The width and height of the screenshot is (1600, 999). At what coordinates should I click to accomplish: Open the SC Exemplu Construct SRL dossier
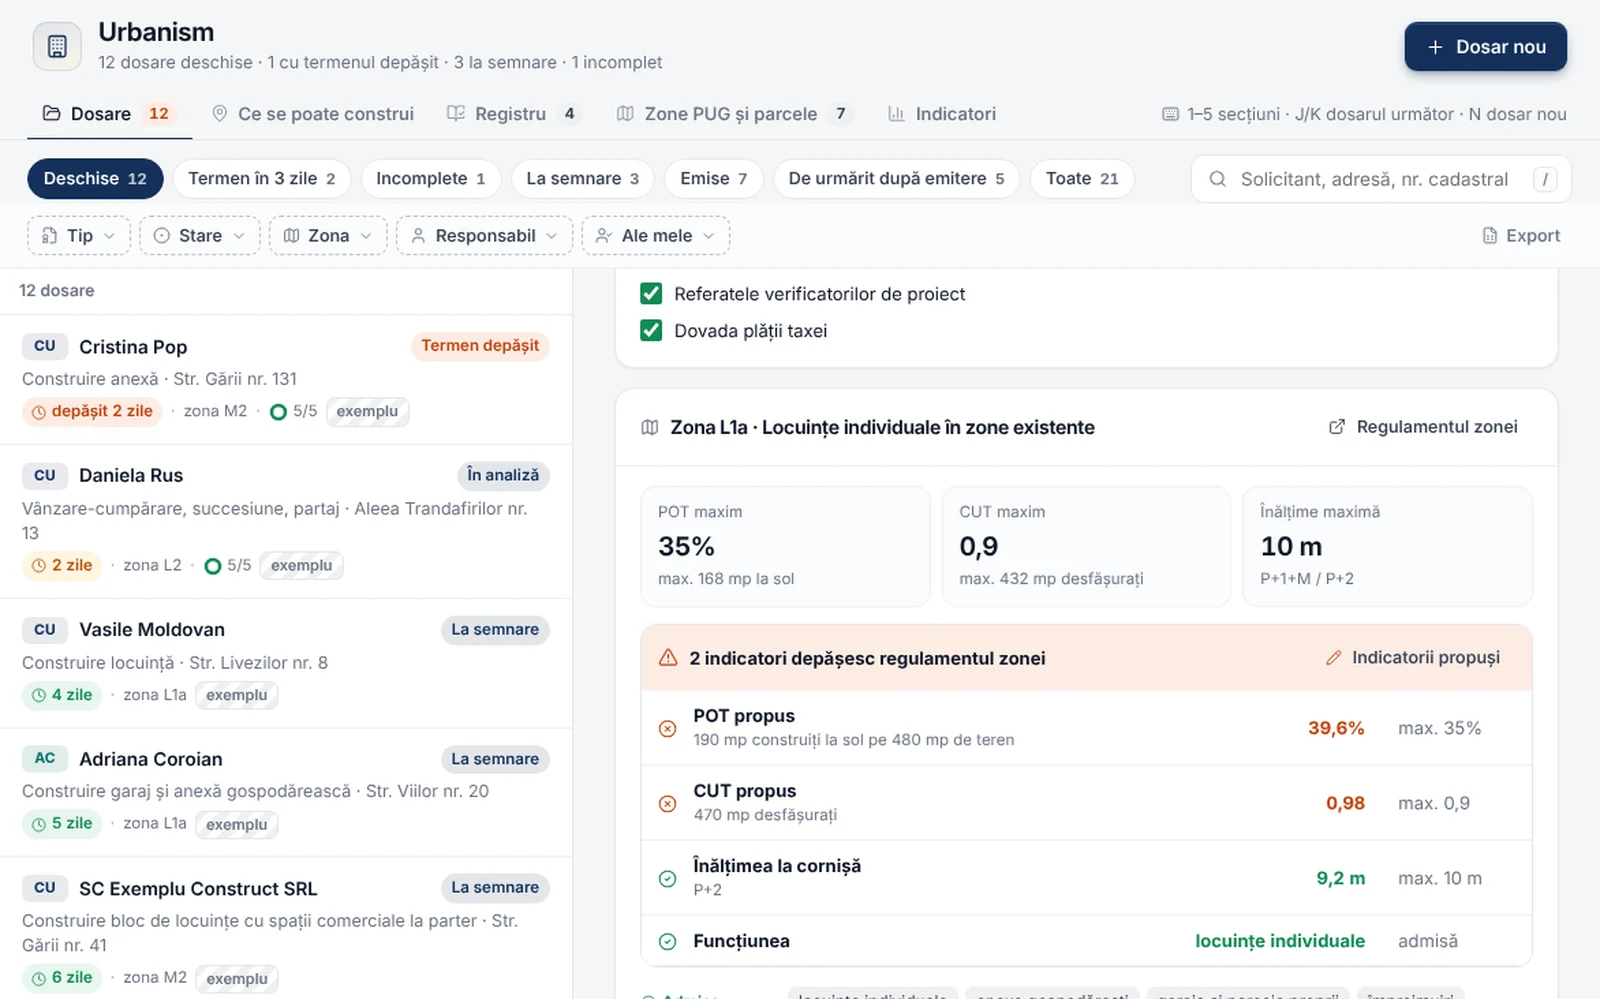(286, 929)
